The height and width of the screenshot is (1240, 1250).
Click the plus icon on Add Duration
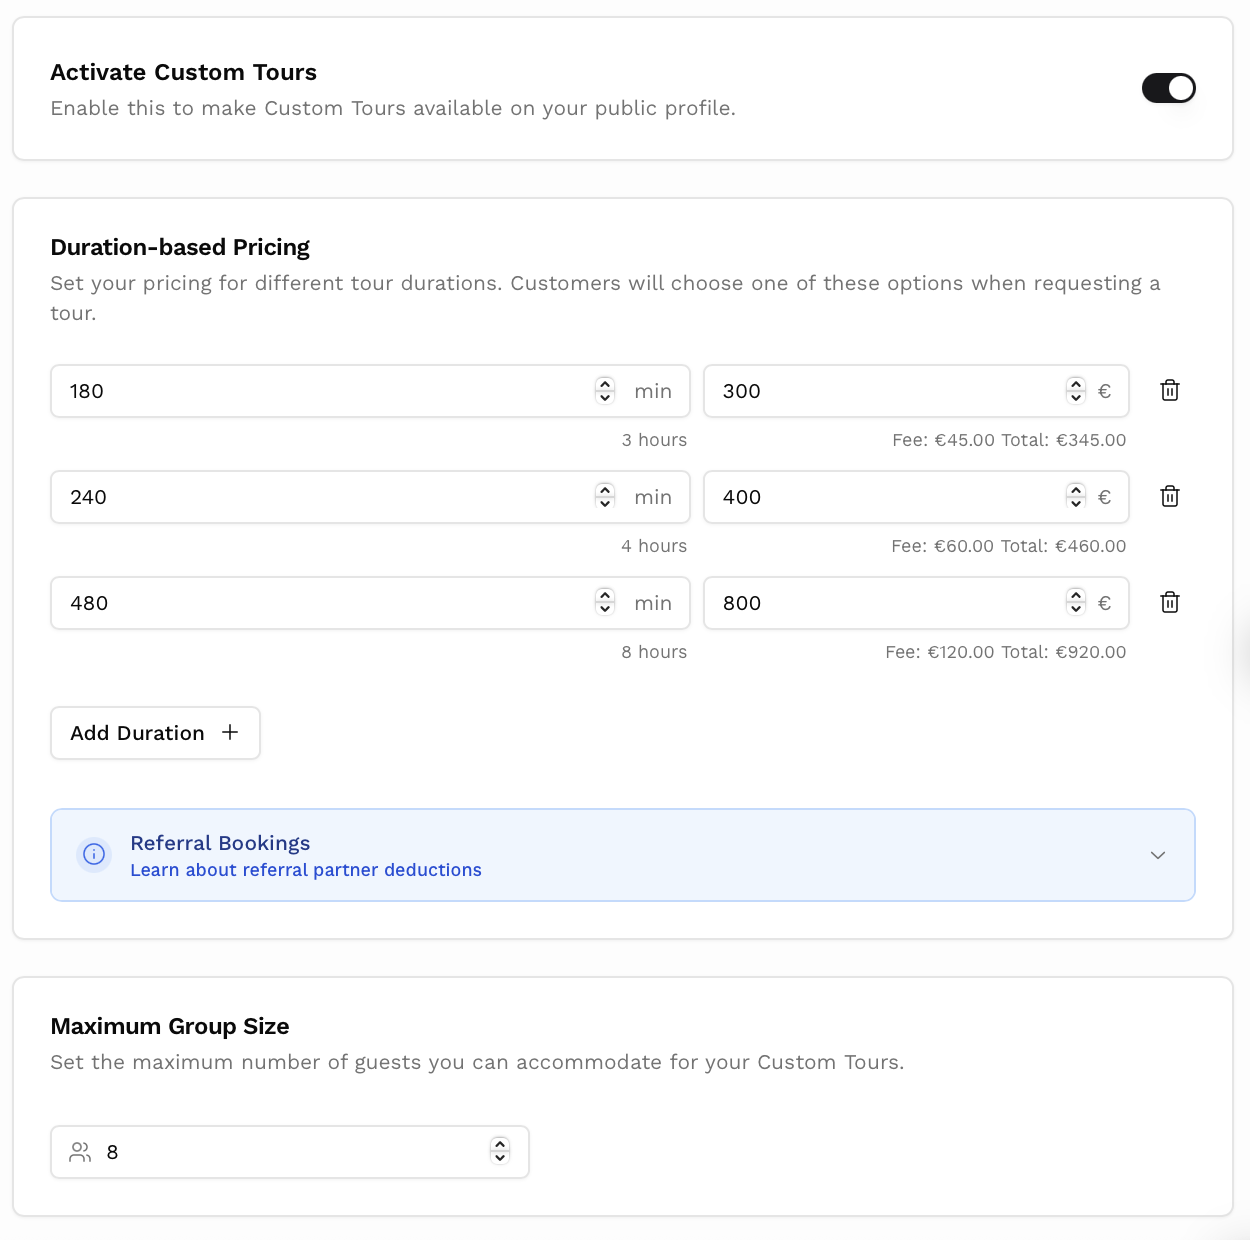click(x=229, y=732)
